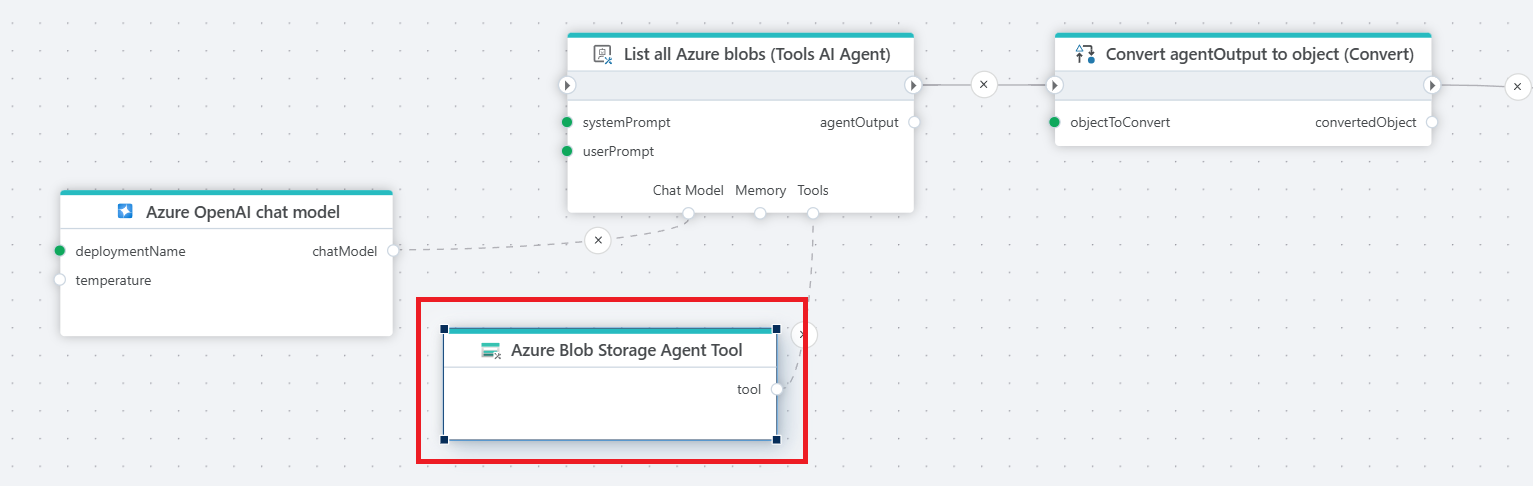The height and width of the screenshot is (486, 1533).
Task: Select the systemPrompt input port
Action: pos(567,122)
